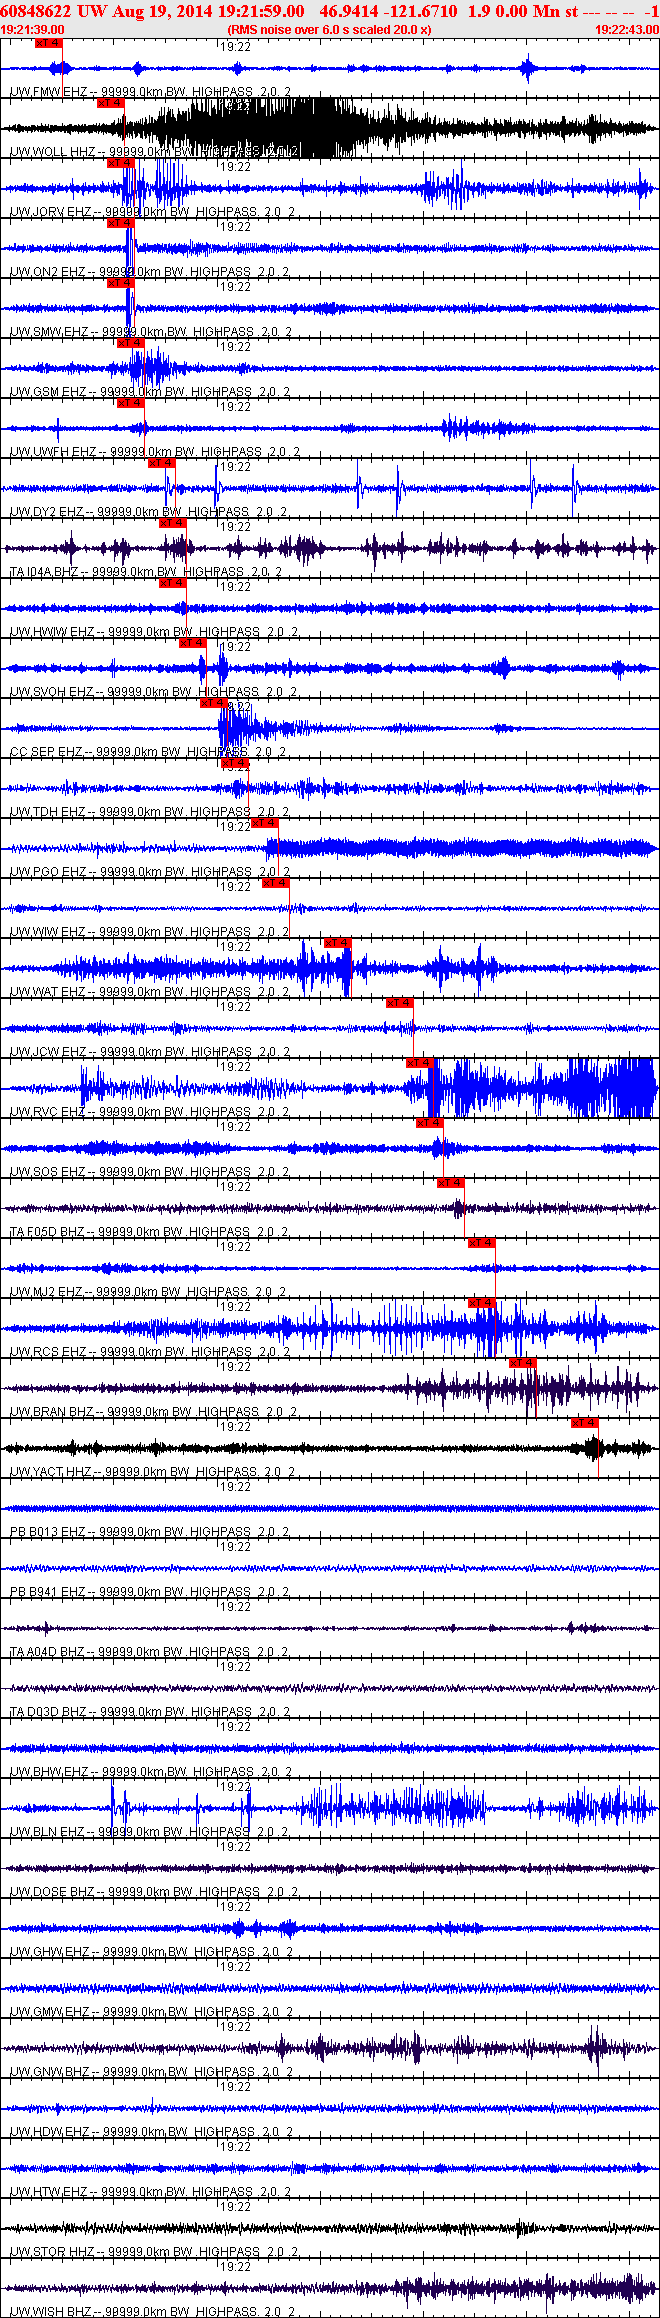The width and height of the screenshot is (660, 2318).
Task: Select the red pick flag on UW.GSM trace
Action: point(131,343)
